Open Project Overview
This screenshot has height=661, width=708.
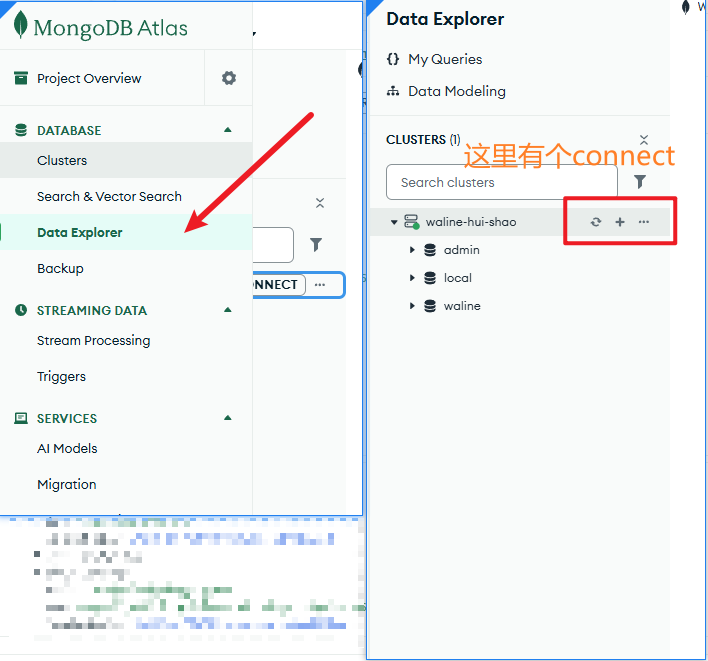click(89, 79)
